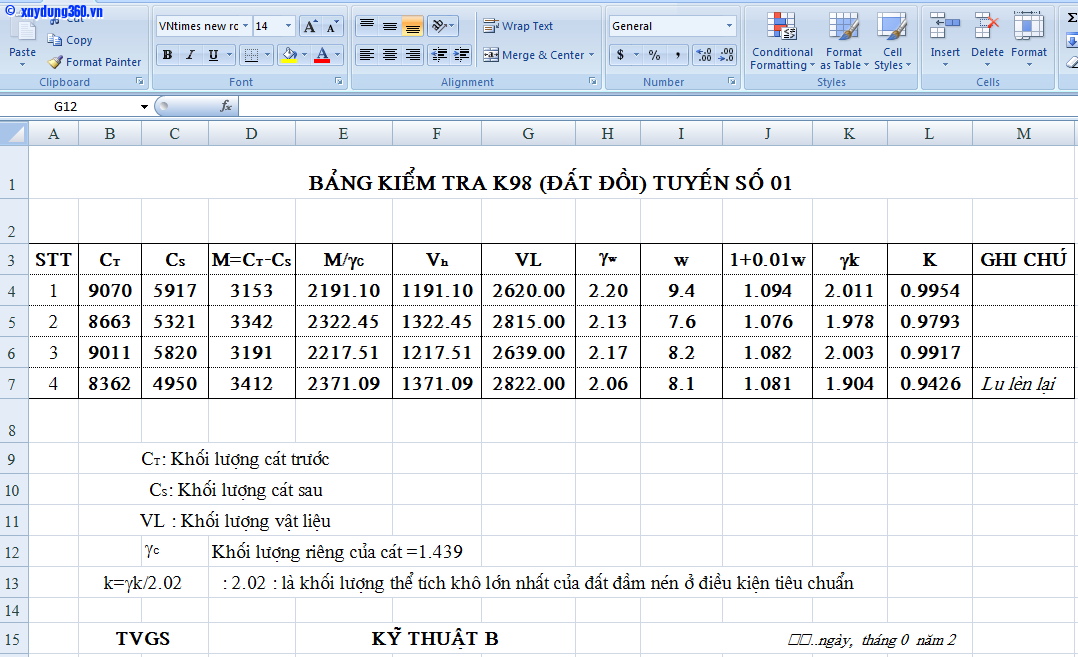Click the Percent Style icon
Screen dimensions: 1078x657
click(654, 55)
